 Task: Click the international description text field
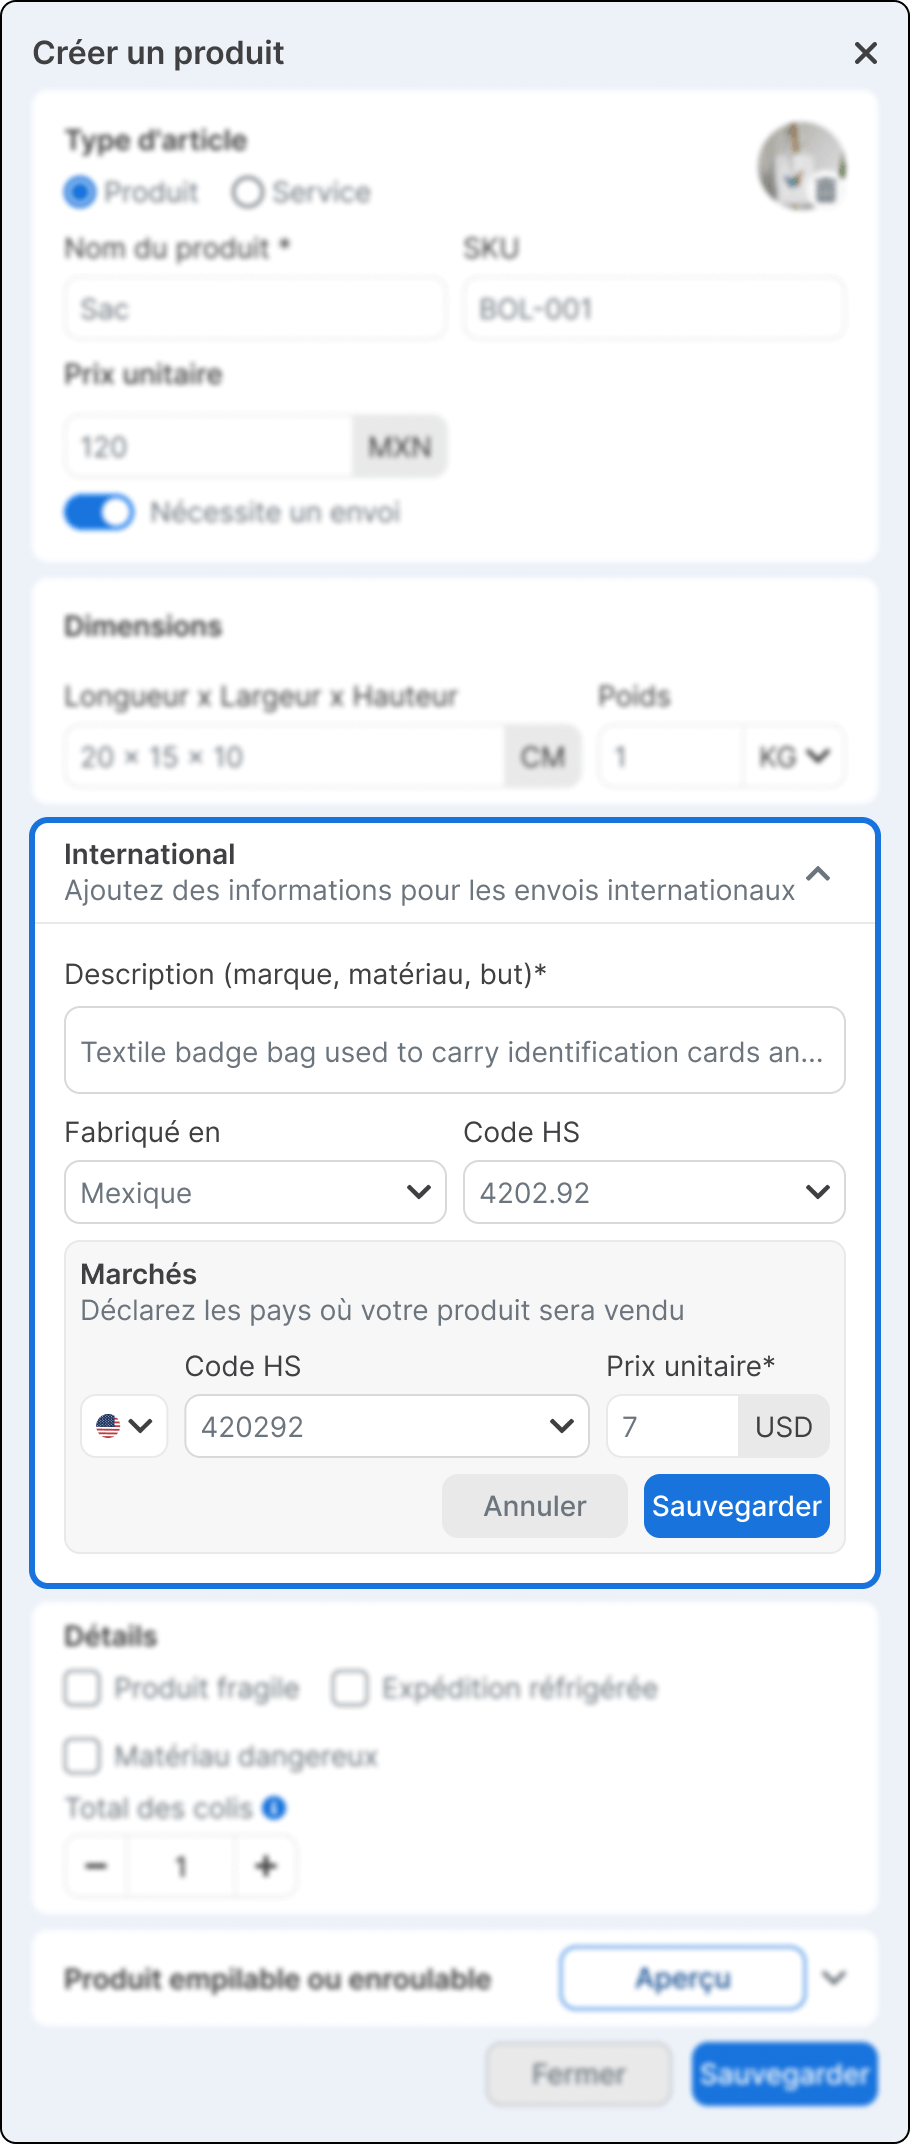tap(454, 1051)
